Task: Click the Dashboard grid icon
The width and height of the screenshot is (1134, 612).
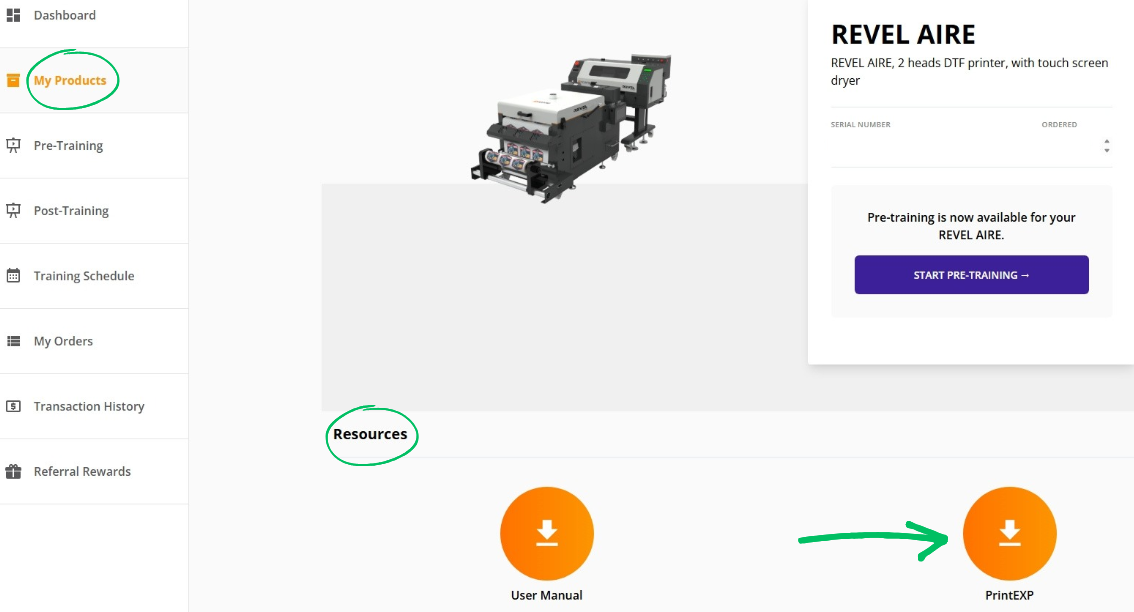Action: click(x=13, y=14)
